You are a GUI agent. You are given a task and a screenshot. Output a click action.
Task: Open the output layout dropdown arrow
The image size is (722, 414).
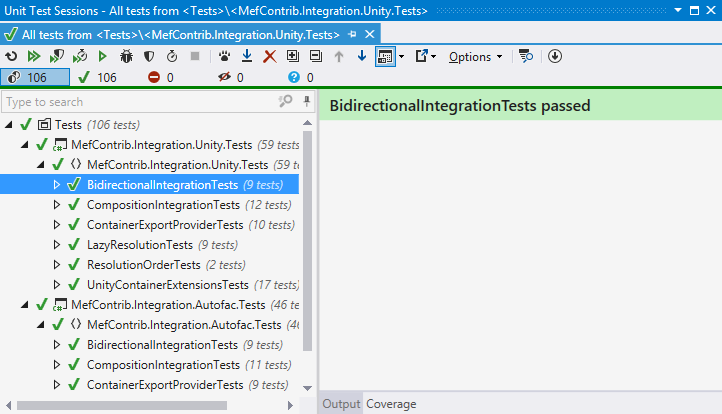point(402,57)
